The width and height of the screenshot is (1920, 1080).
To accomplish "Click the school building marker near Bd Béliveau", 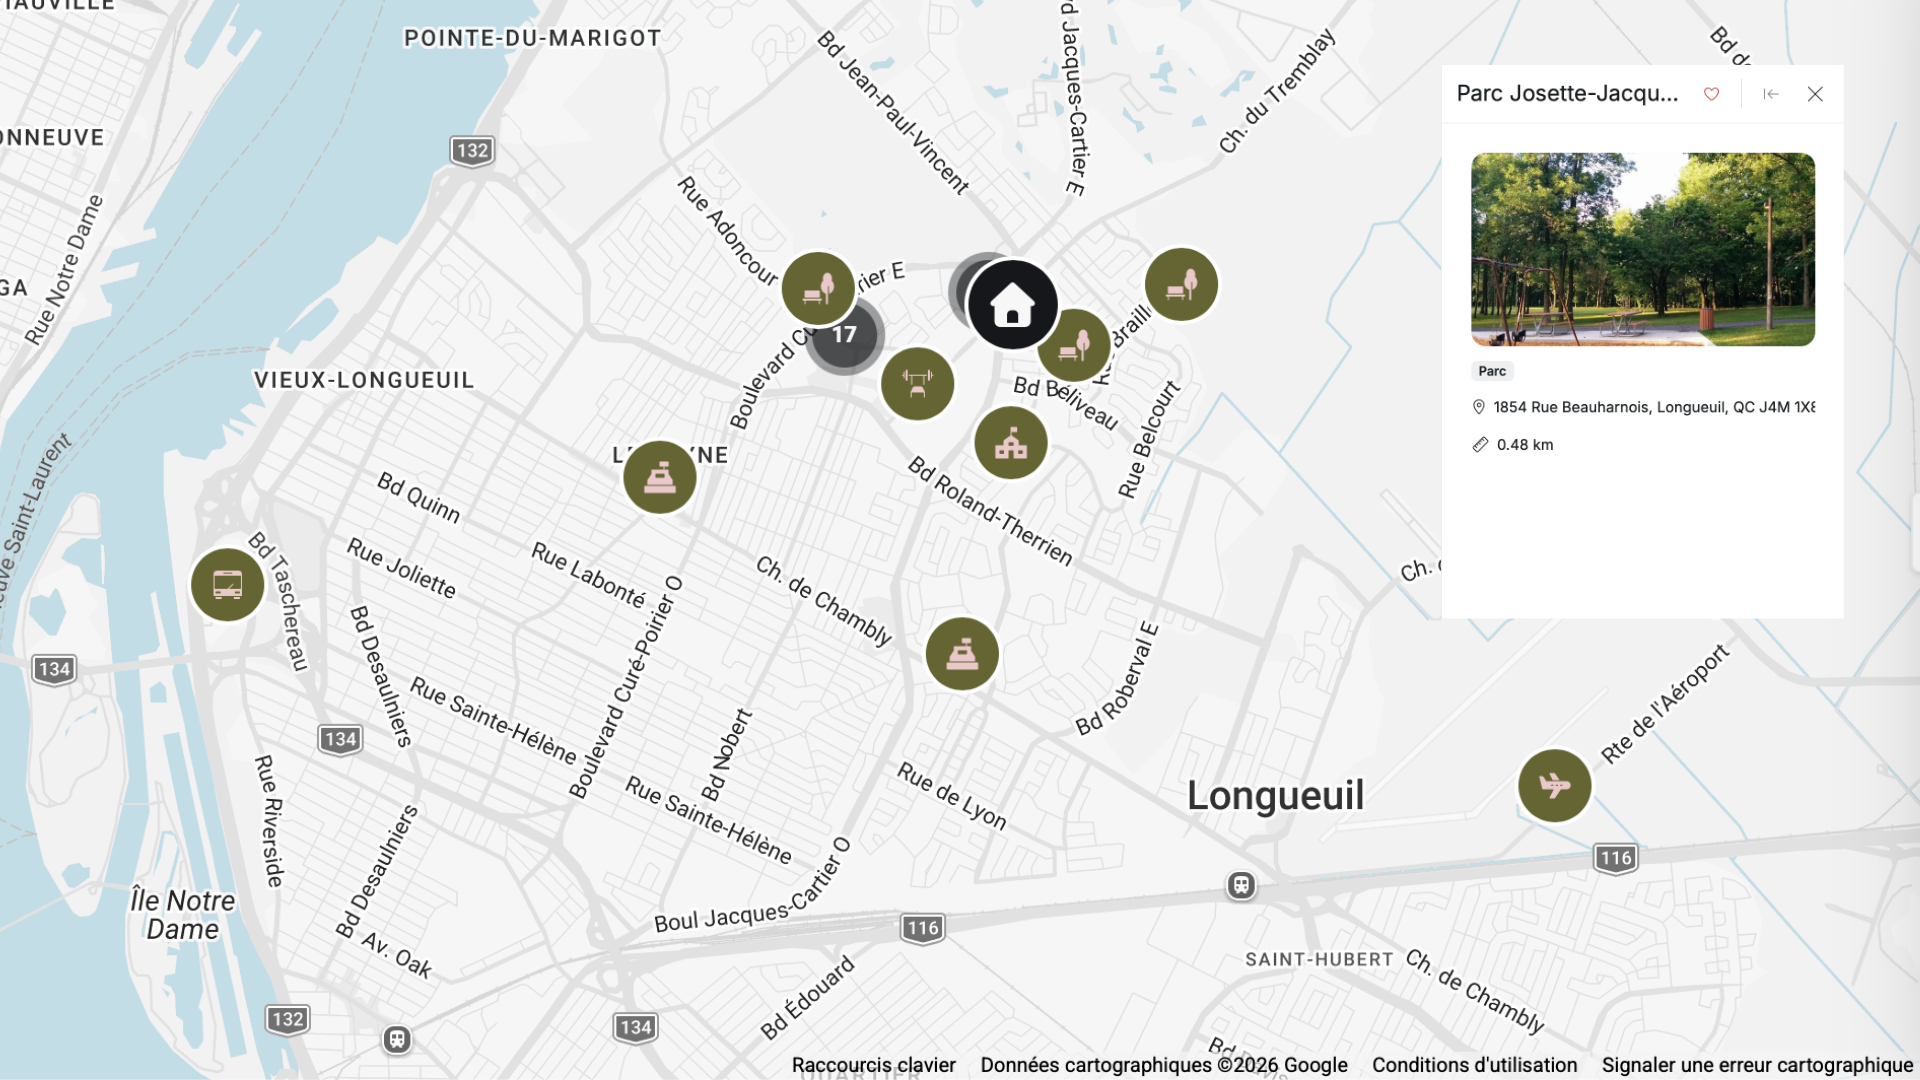I will point(1010,443).
